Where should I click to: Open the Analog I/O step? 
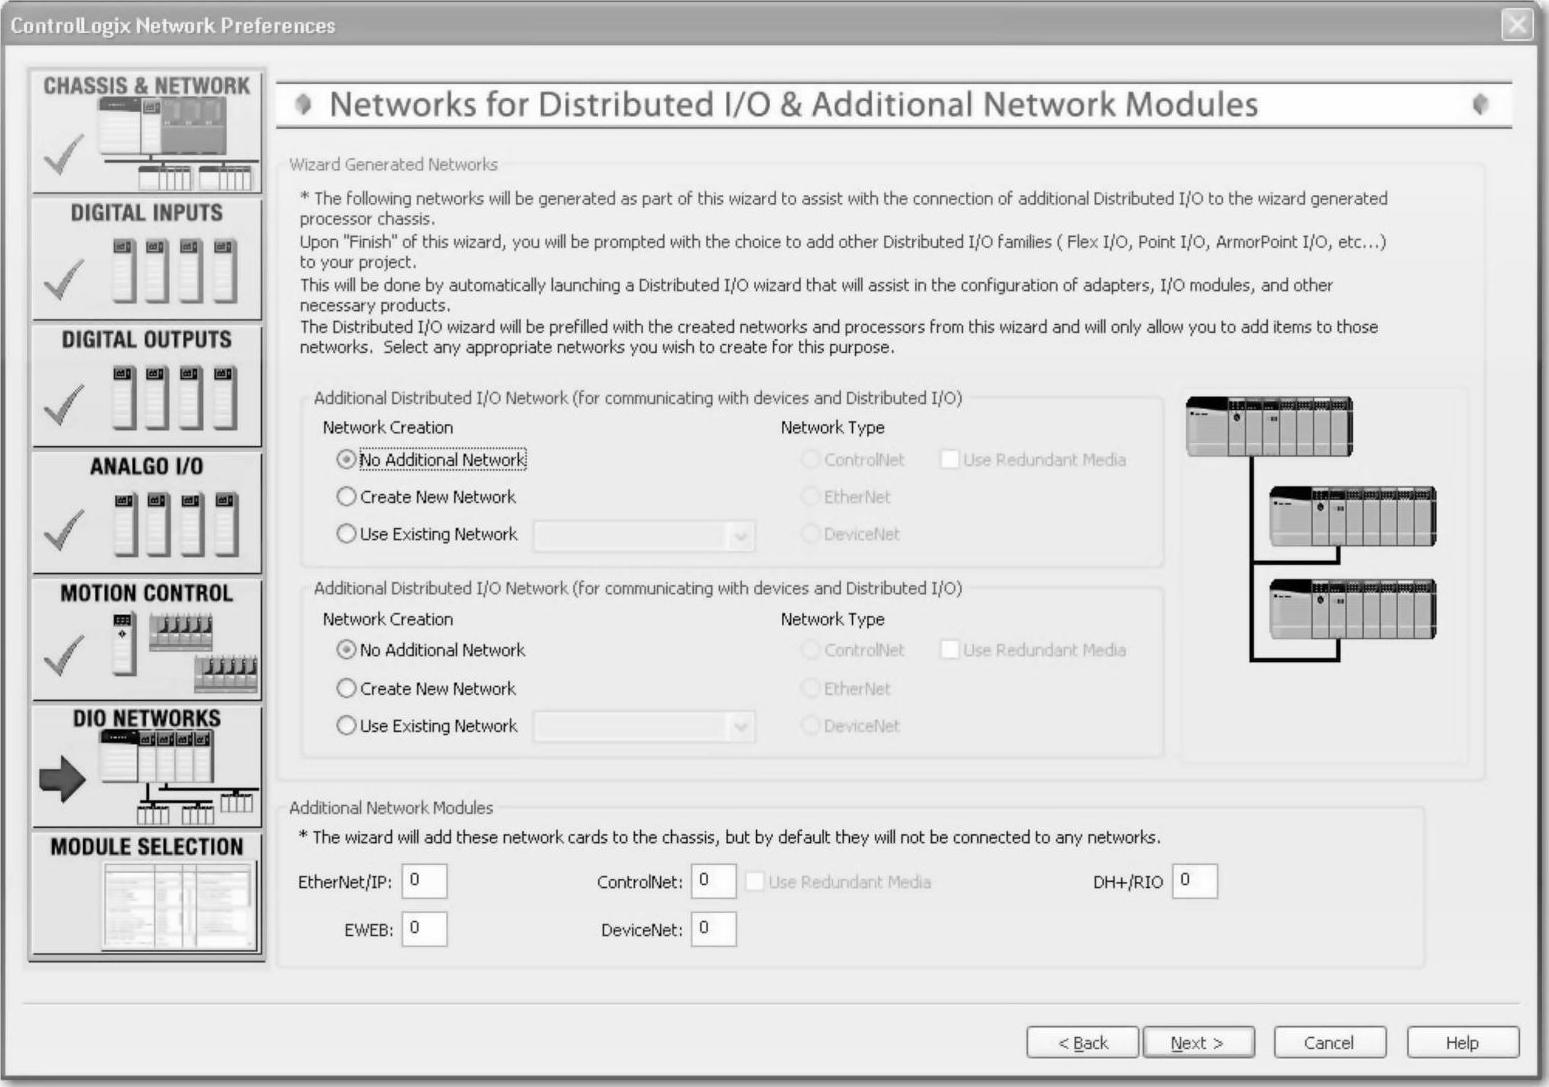147,513
